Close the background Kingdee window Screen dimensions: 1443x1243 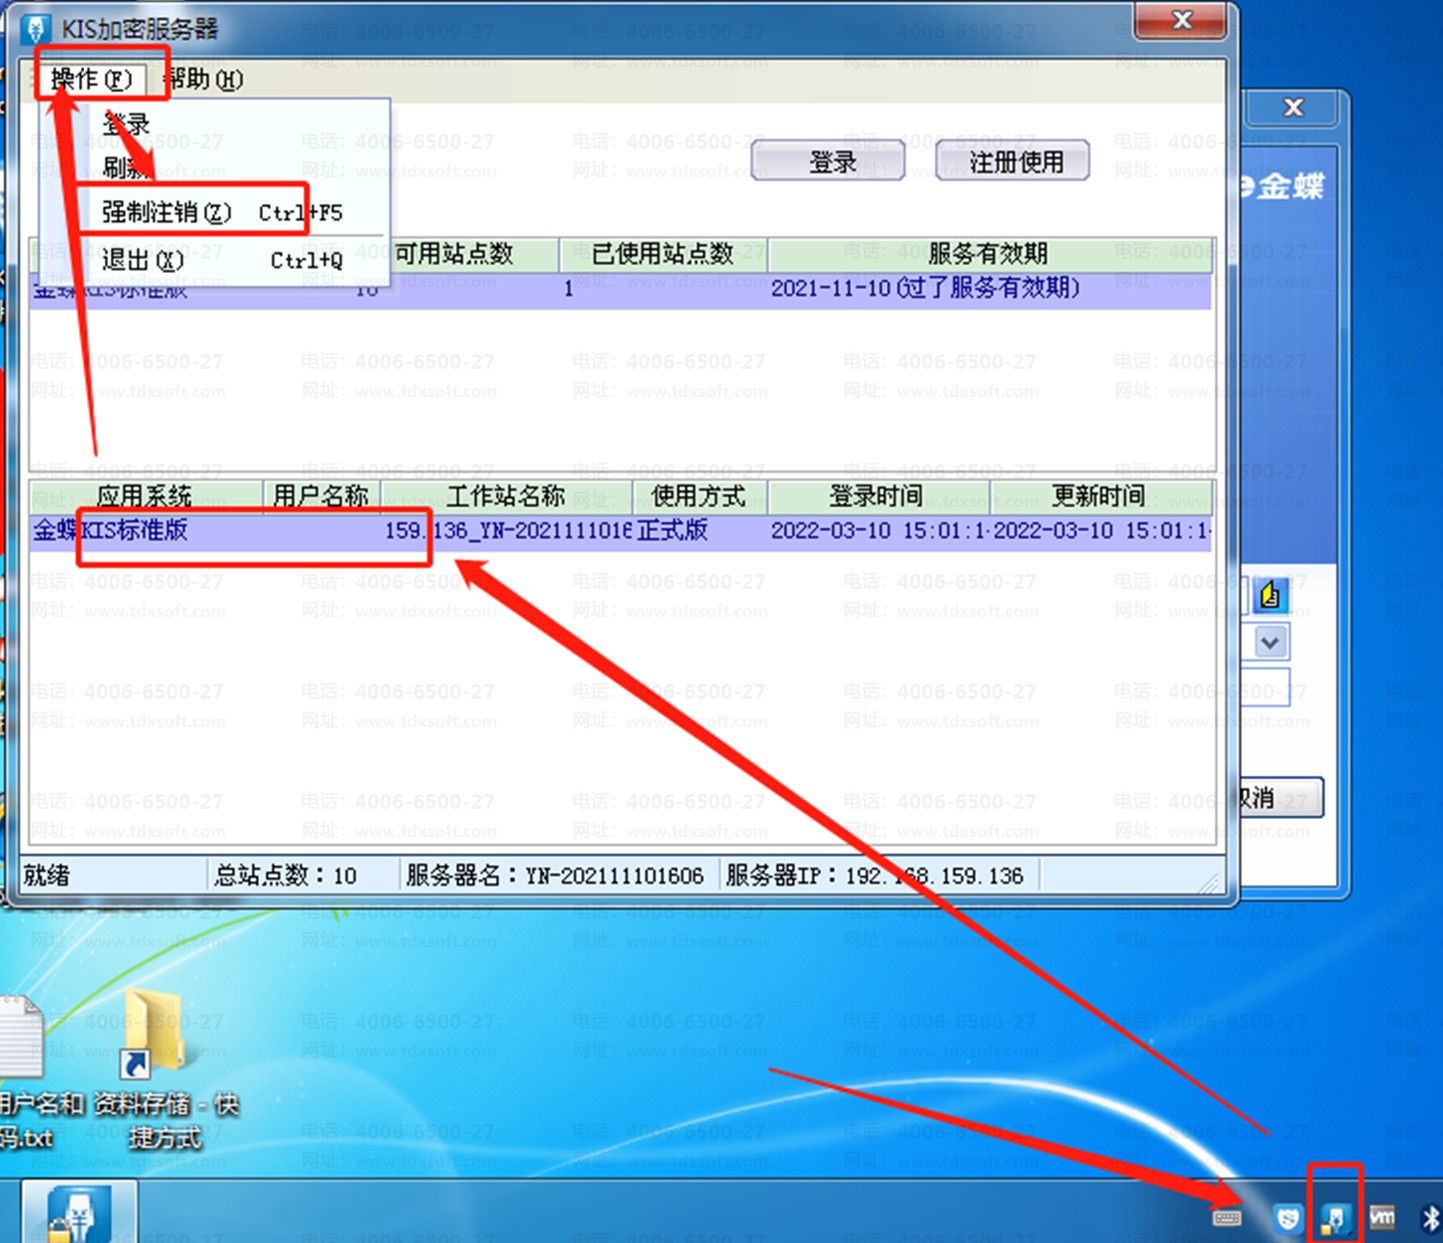coord(1293,108)
